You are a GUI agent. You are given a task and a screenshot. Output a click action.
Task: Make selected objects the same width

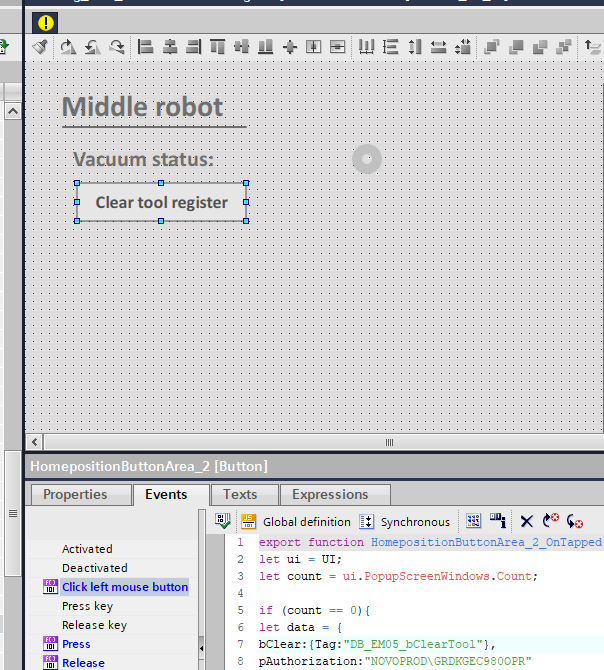pyautogui.click(x=438, y=47)
